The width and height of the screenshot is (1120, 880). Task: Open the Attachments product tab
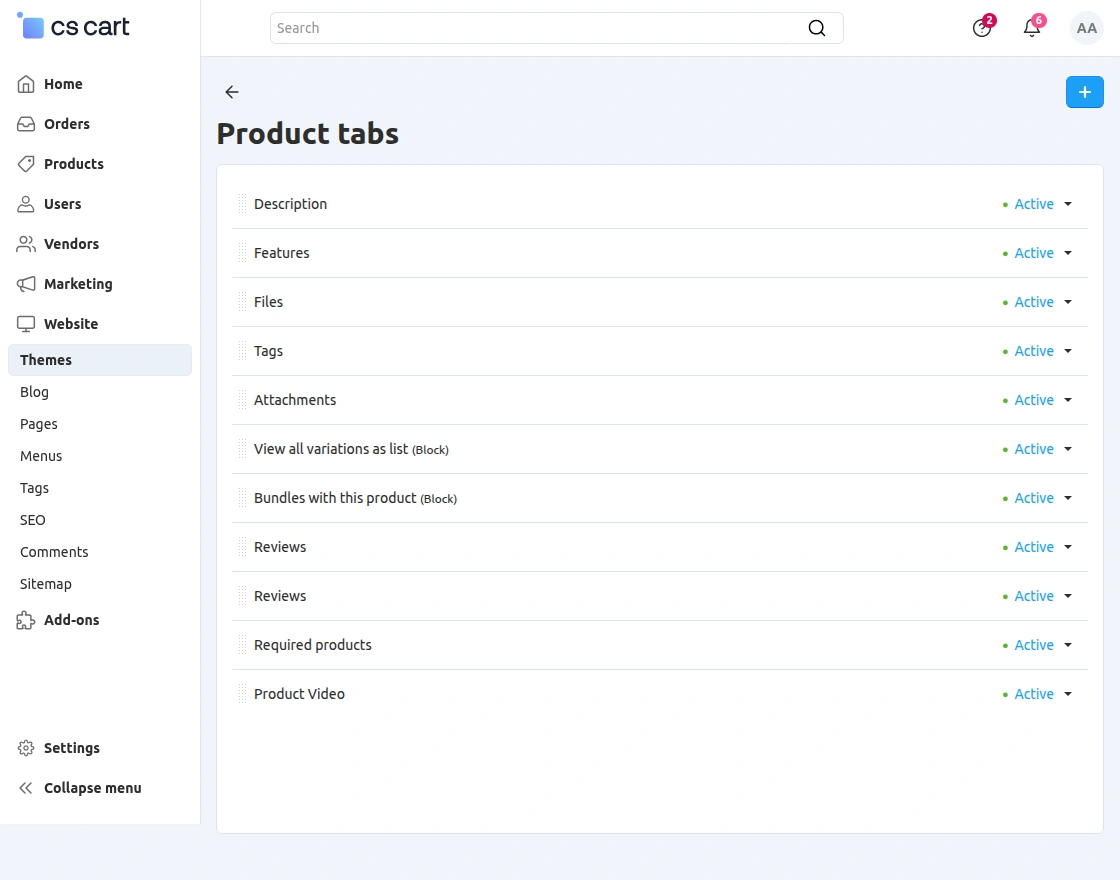coord(295,400)
